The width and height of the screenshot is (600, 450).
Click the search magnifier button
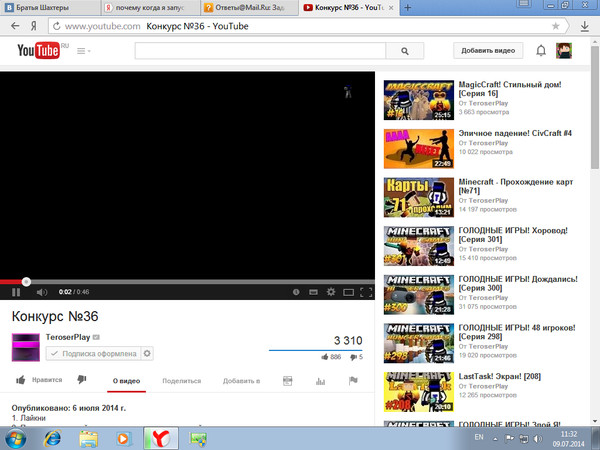click(405, 51)
